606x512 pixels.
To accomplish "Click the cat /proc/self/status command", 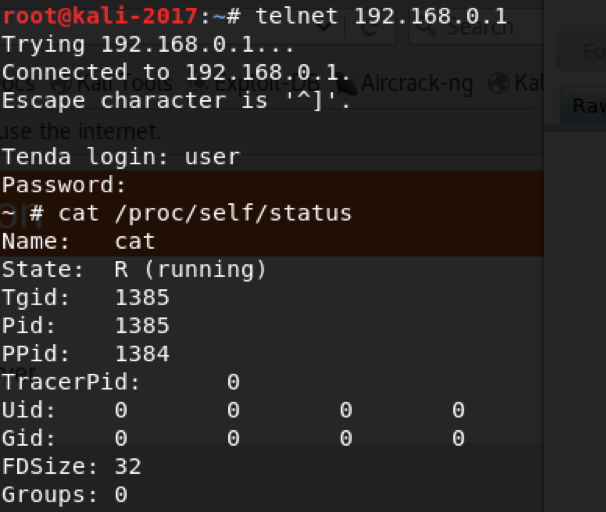I will point(204,214).
